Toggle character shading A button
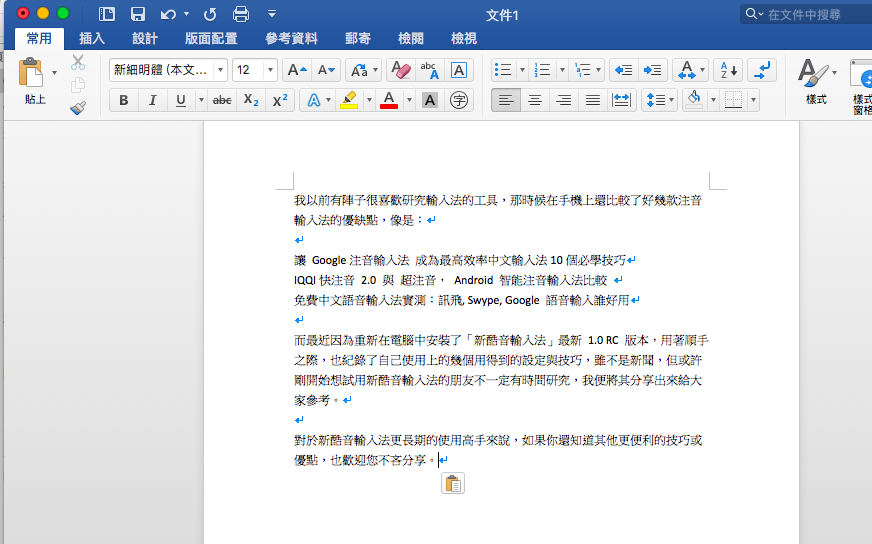Viewport: 872px width, 544px height. pyautogui.click(x=430, y=100)
